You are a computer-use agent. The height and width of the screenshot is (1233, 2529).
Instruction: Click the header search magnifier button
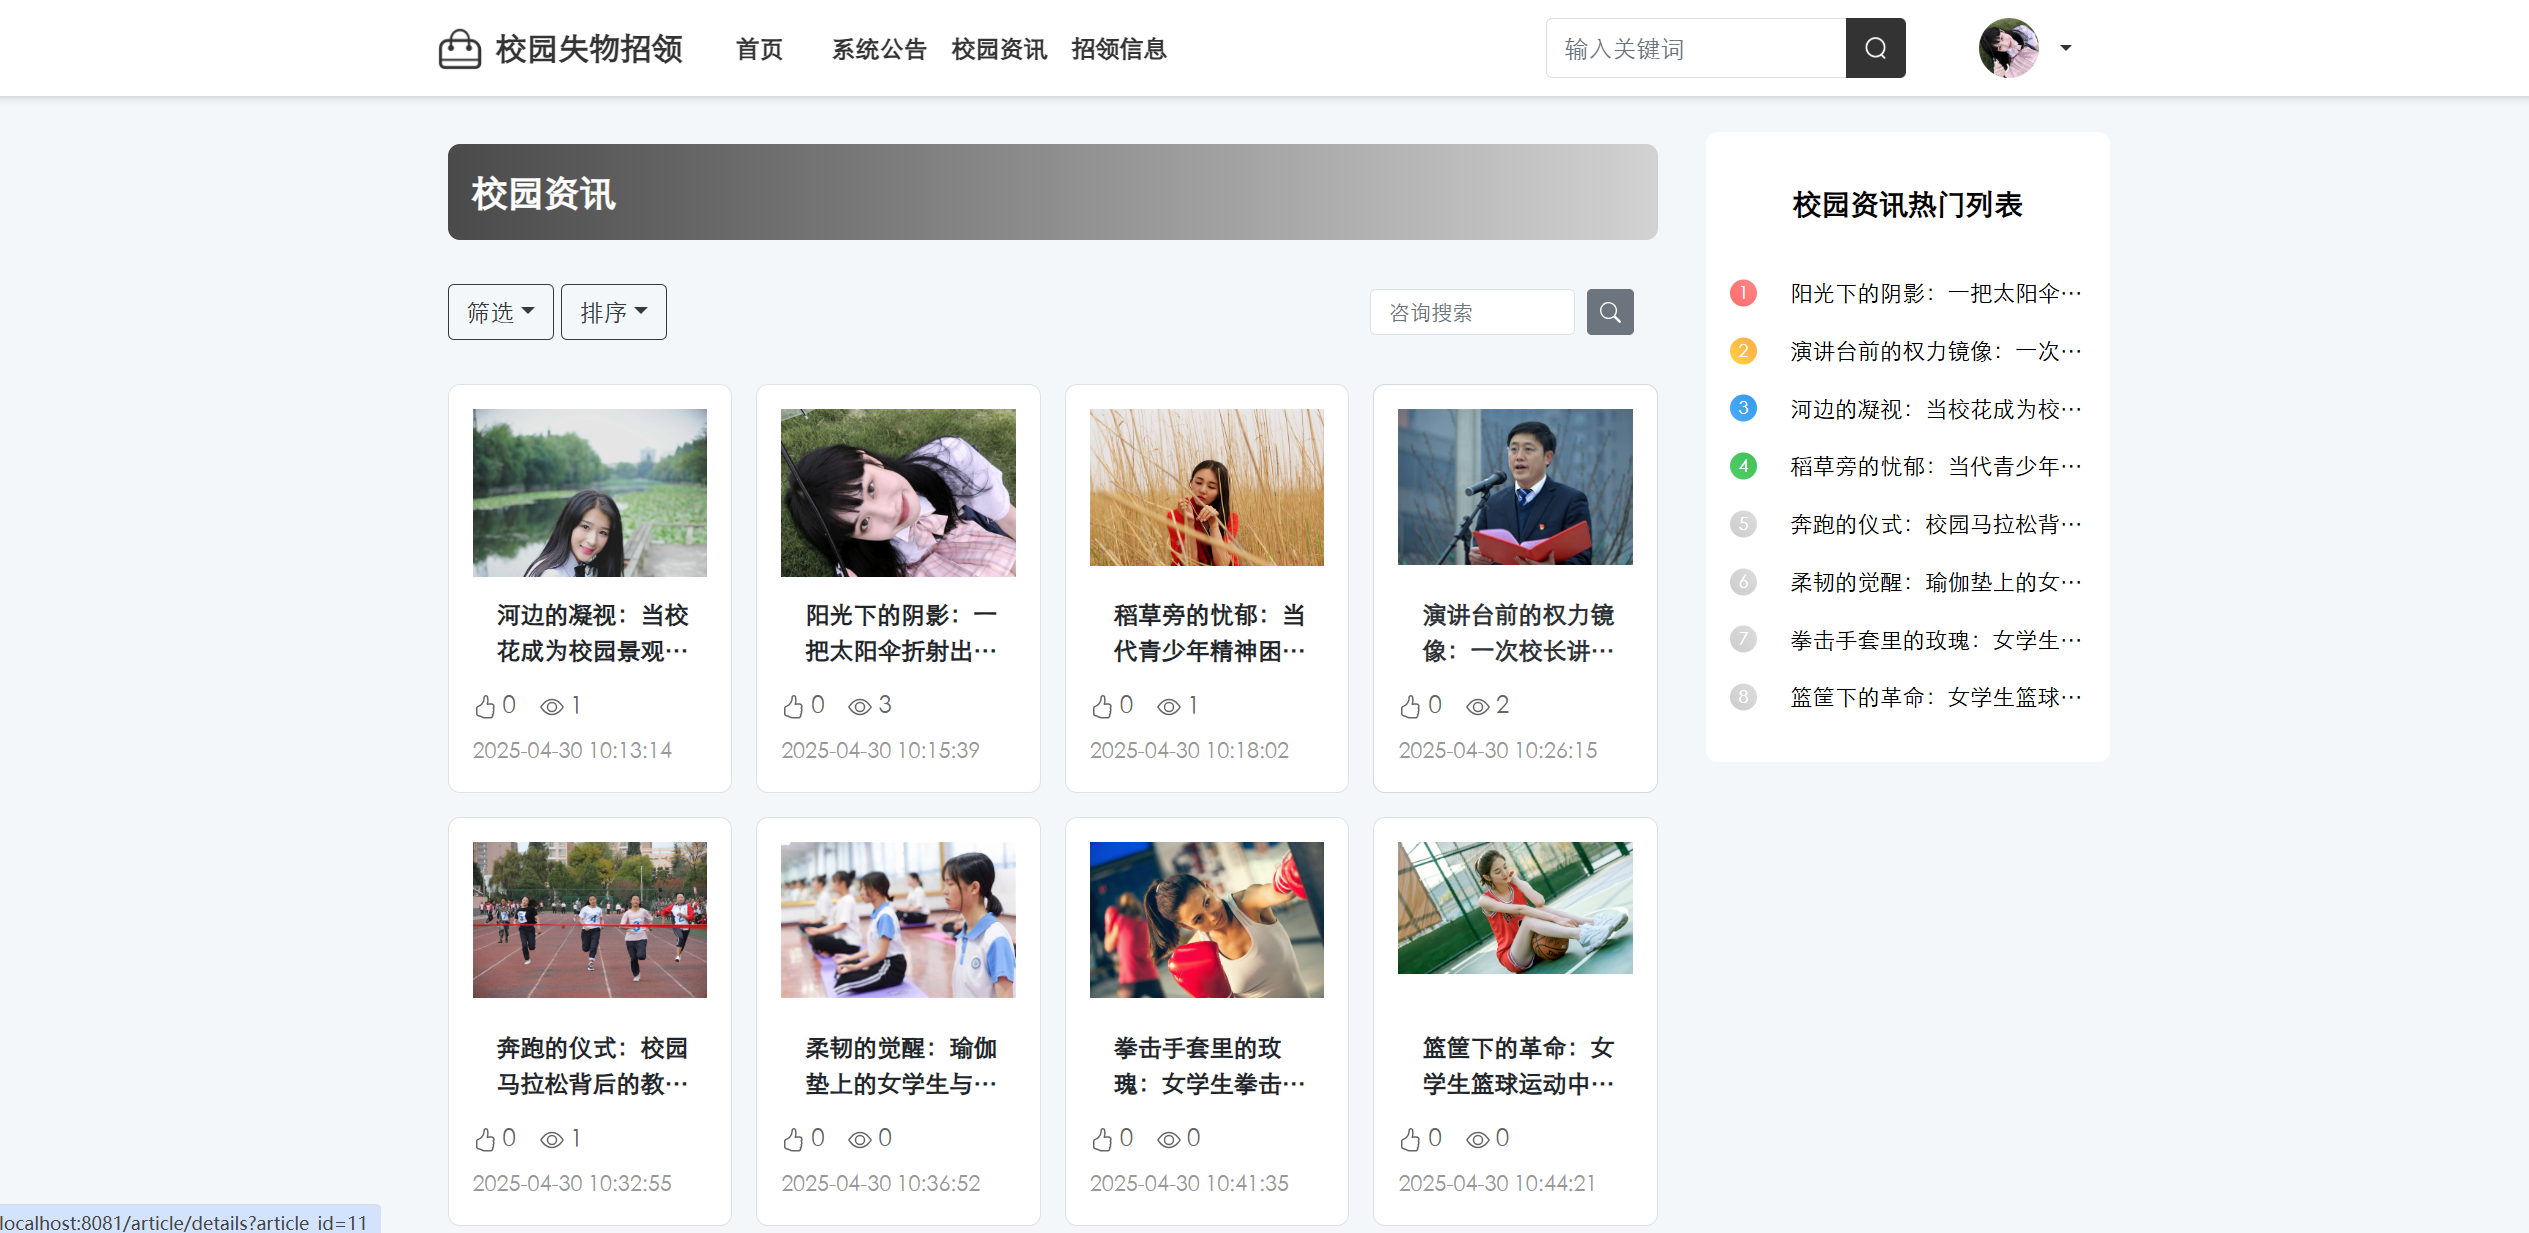(x=1875, y=48)
